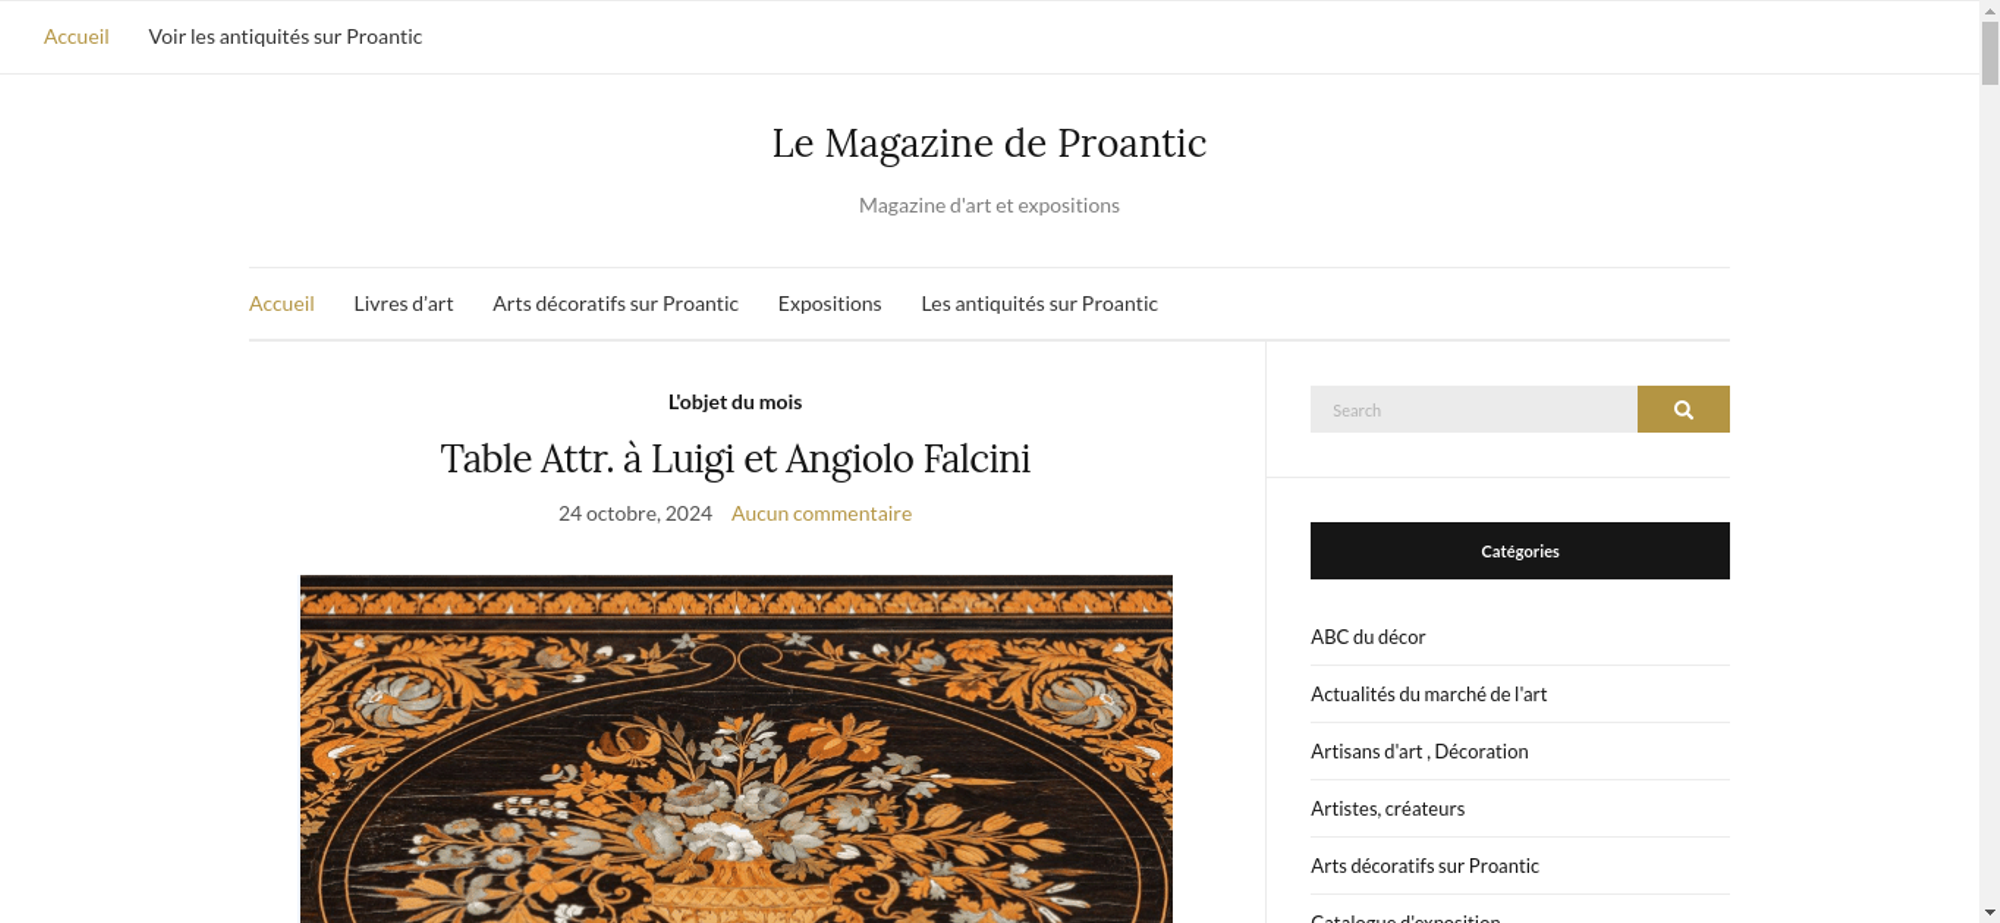Select Accueil in the main navigation
The height and width of the screenshot is (923, 2000).
click(x=281, y=304)
